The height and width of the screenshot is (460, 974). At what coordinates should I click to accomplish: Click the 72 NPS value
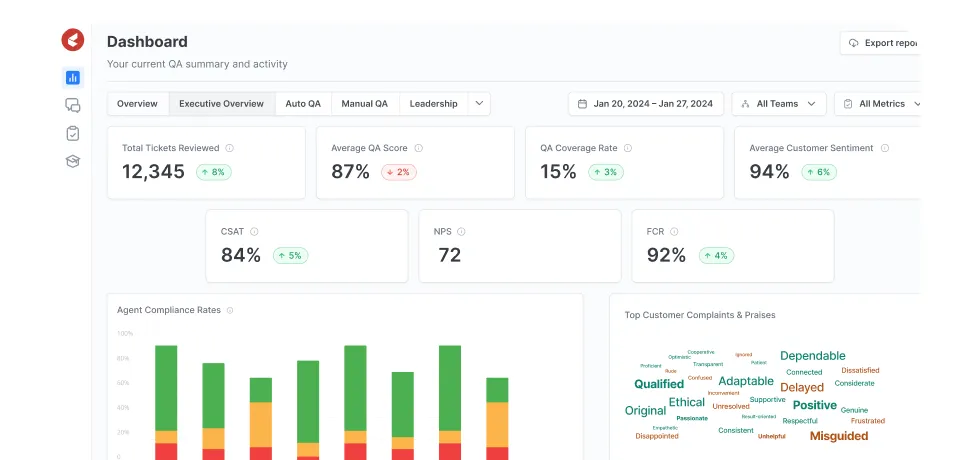[450, 255]
